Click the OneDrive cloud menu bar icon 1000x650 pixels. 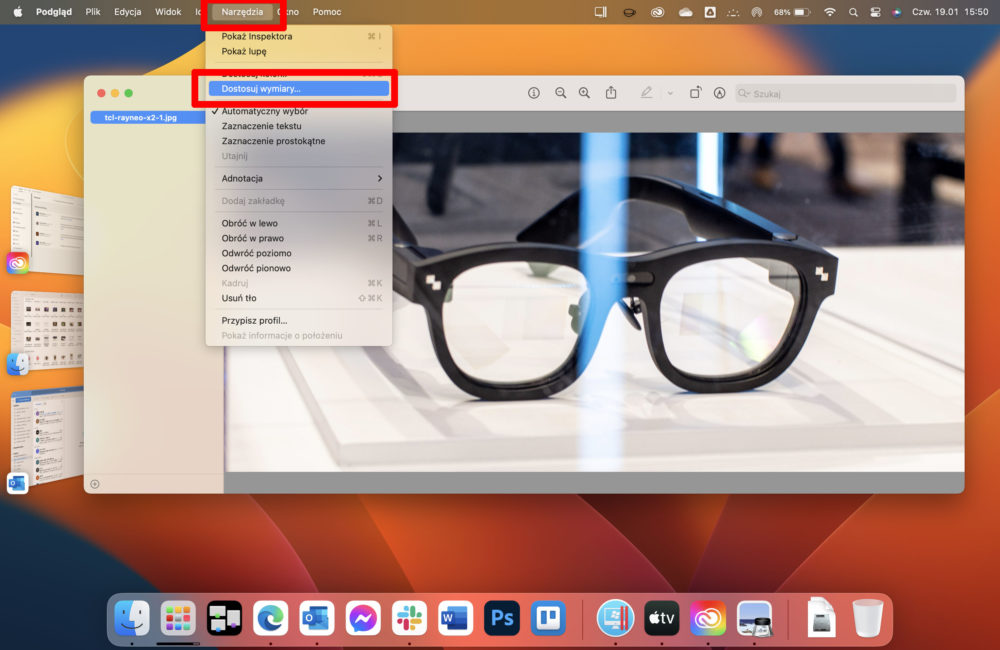pyautogui.click(x=685, y=11)
